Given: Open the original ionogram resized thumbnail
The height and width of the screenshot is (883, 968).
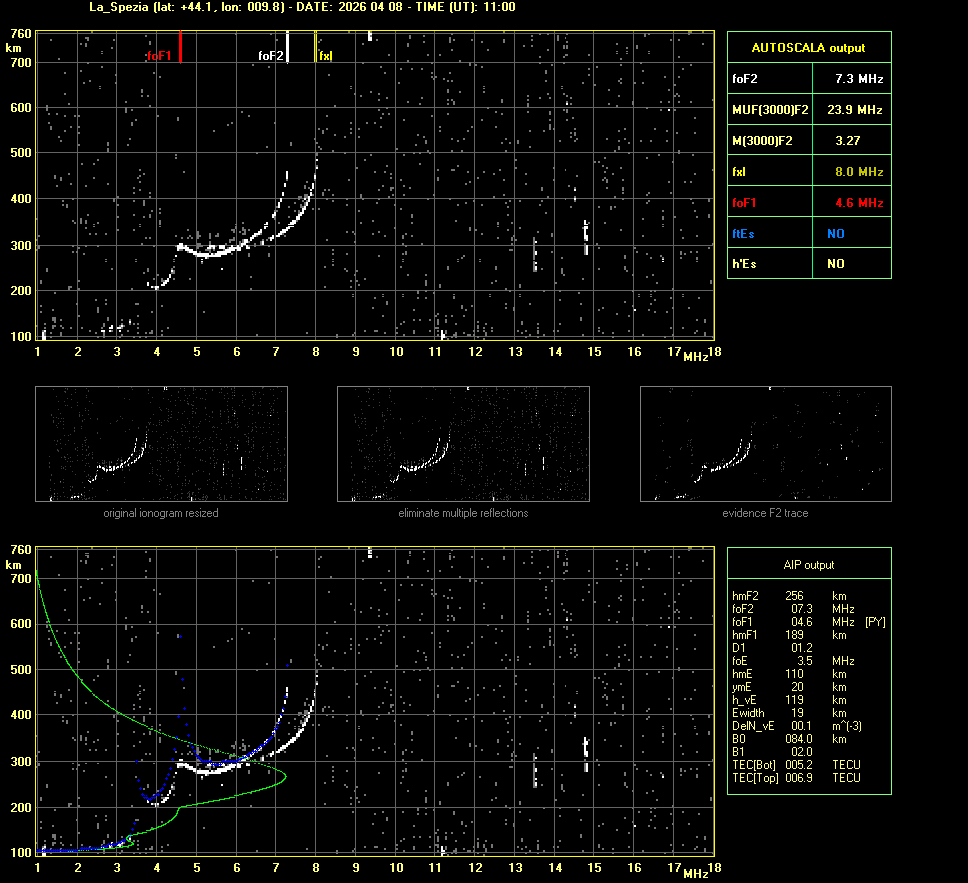Looking at the screenshot, I should [x=161, y=444].
